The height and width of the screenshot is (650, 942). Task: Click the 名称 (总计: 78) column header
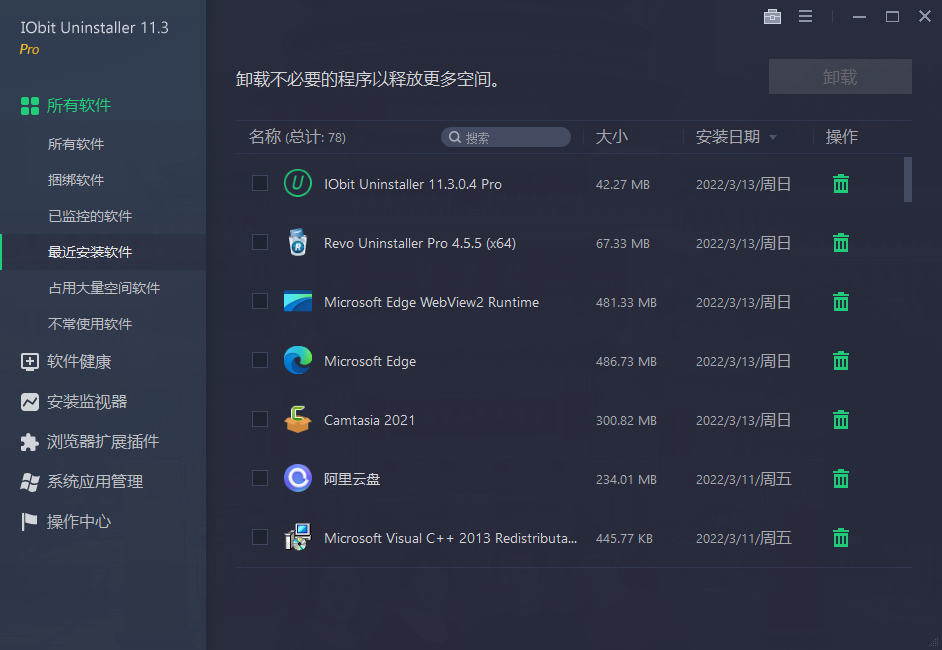(x=297, y=137)
